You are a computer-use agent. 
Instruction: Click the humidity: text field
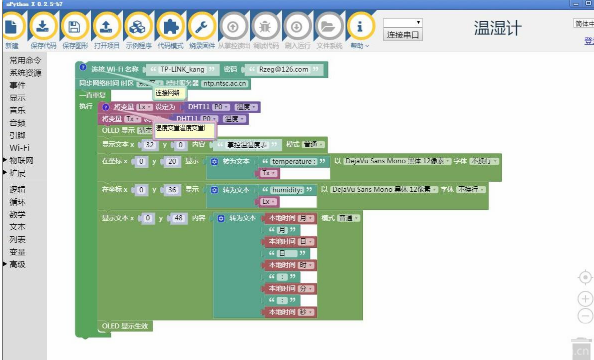click(x=288, y=190)
